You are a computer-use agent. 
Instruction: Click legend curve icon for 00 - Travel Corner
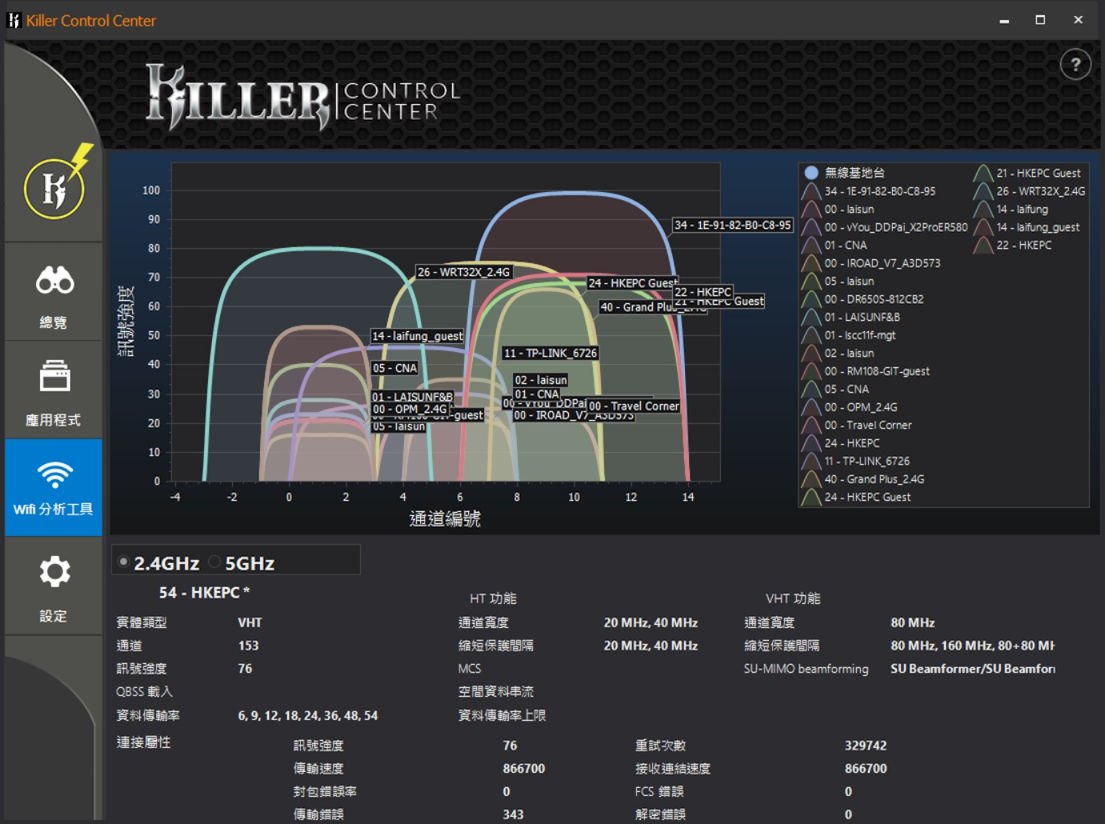[x=812, y=425]
